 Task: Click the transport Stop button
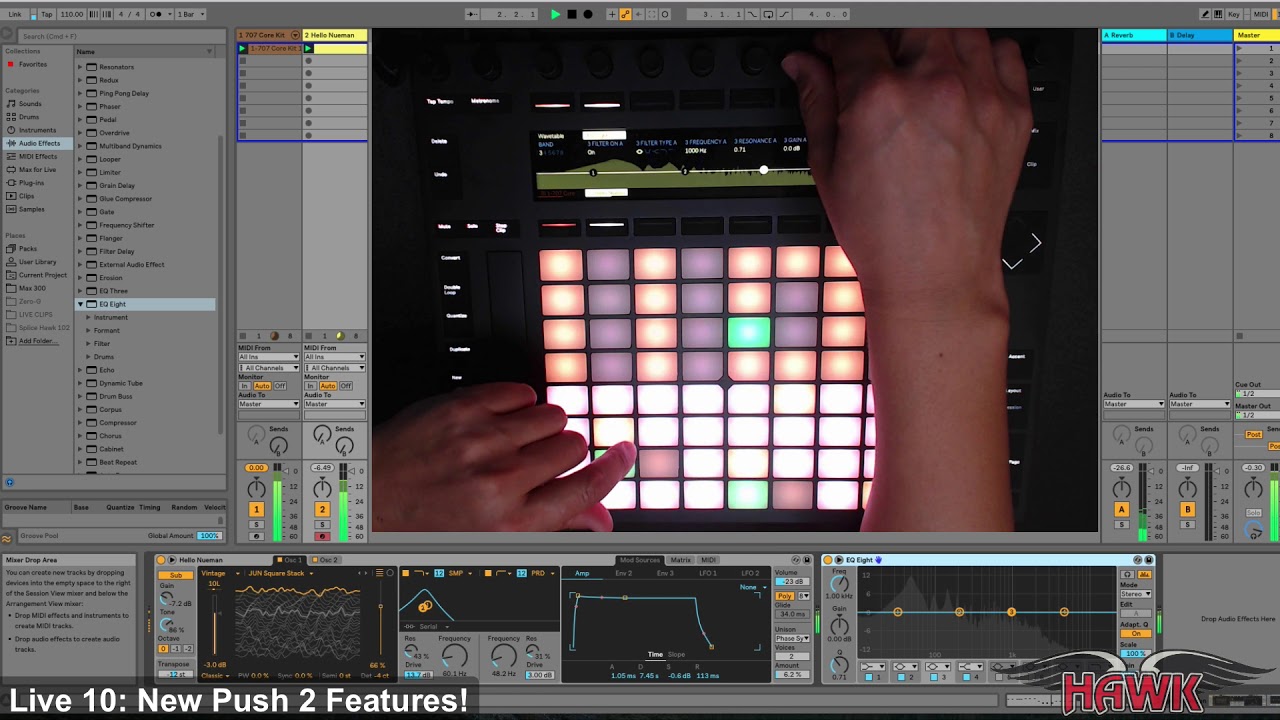[x=571, y=14]
